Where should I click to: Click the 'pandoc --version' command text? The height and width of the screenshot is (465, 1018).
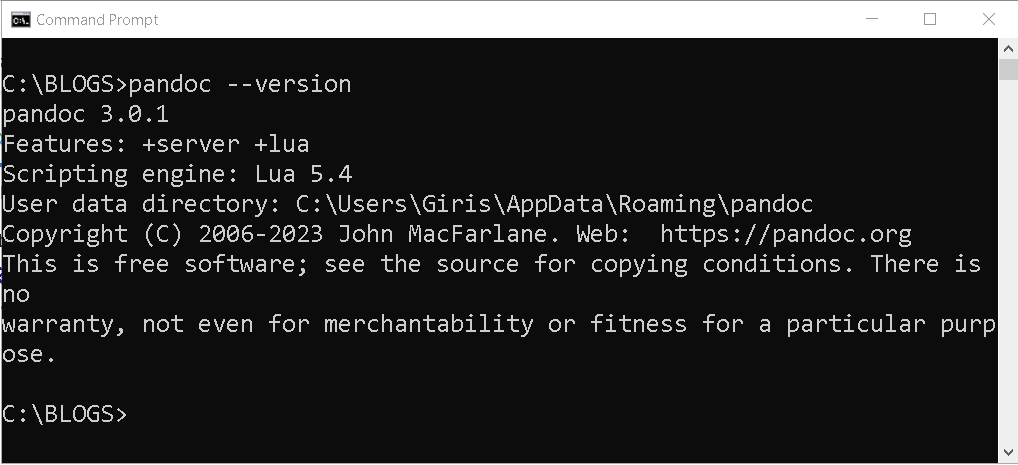pos(240,84)
